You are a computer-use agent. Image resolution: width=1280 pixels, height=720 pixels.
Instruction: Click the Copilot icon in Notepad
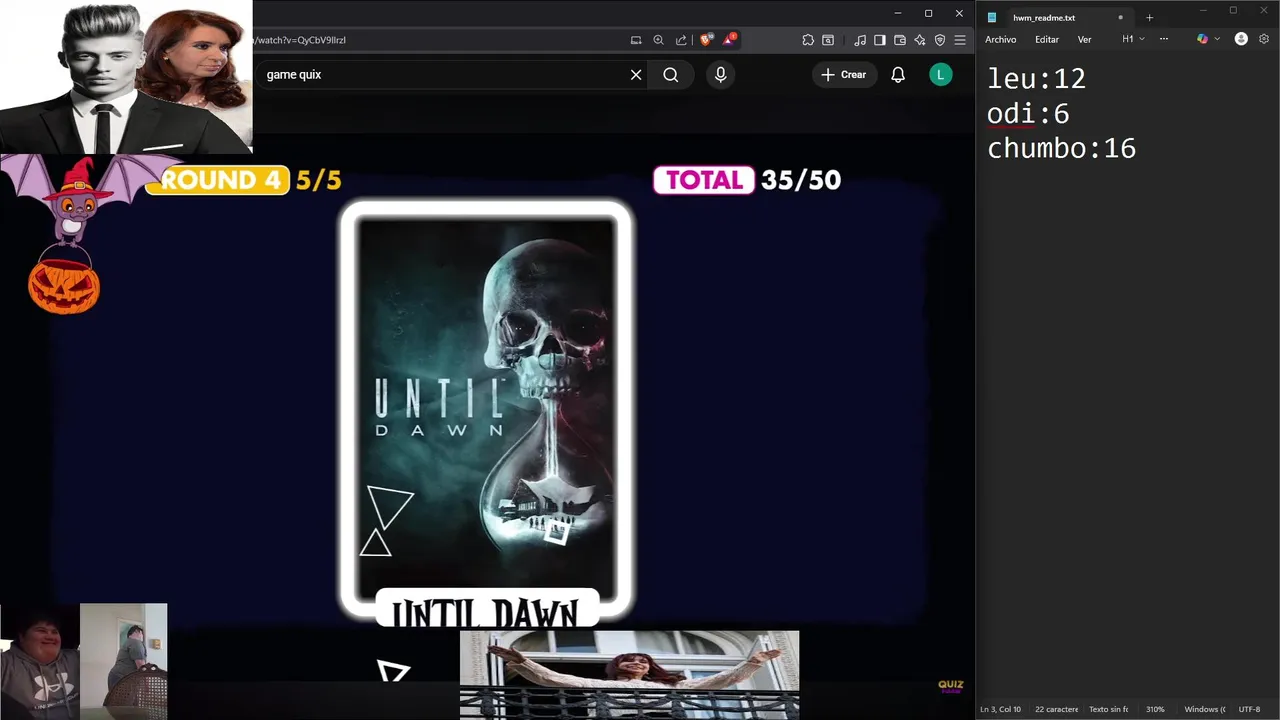(1202, 39)
